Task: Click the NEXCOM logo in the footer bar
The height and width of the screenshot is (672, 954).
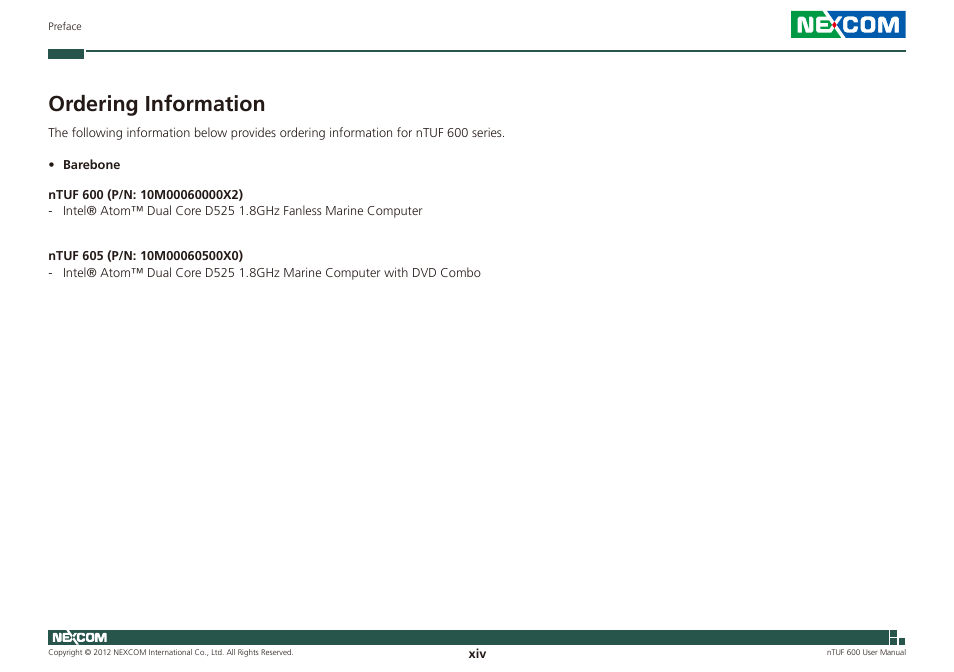Action: tap(79, 637)
